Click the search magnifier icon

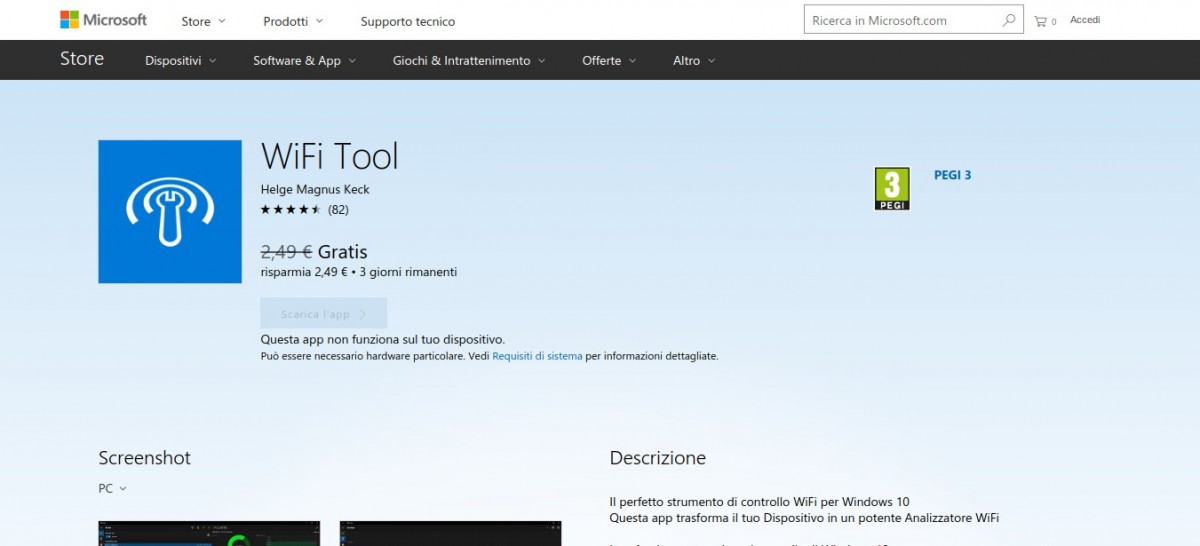click(1008, 20)
